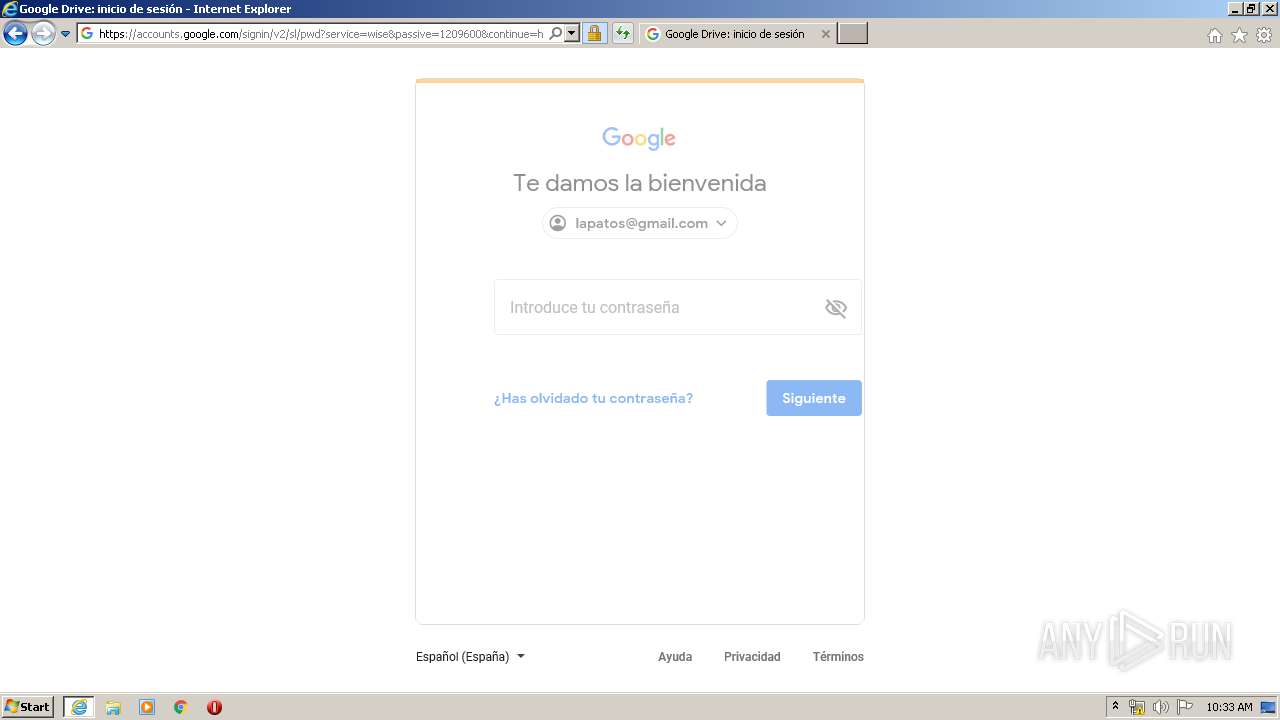
Task: Open IE Tools gear icon
Action: 1264,35
